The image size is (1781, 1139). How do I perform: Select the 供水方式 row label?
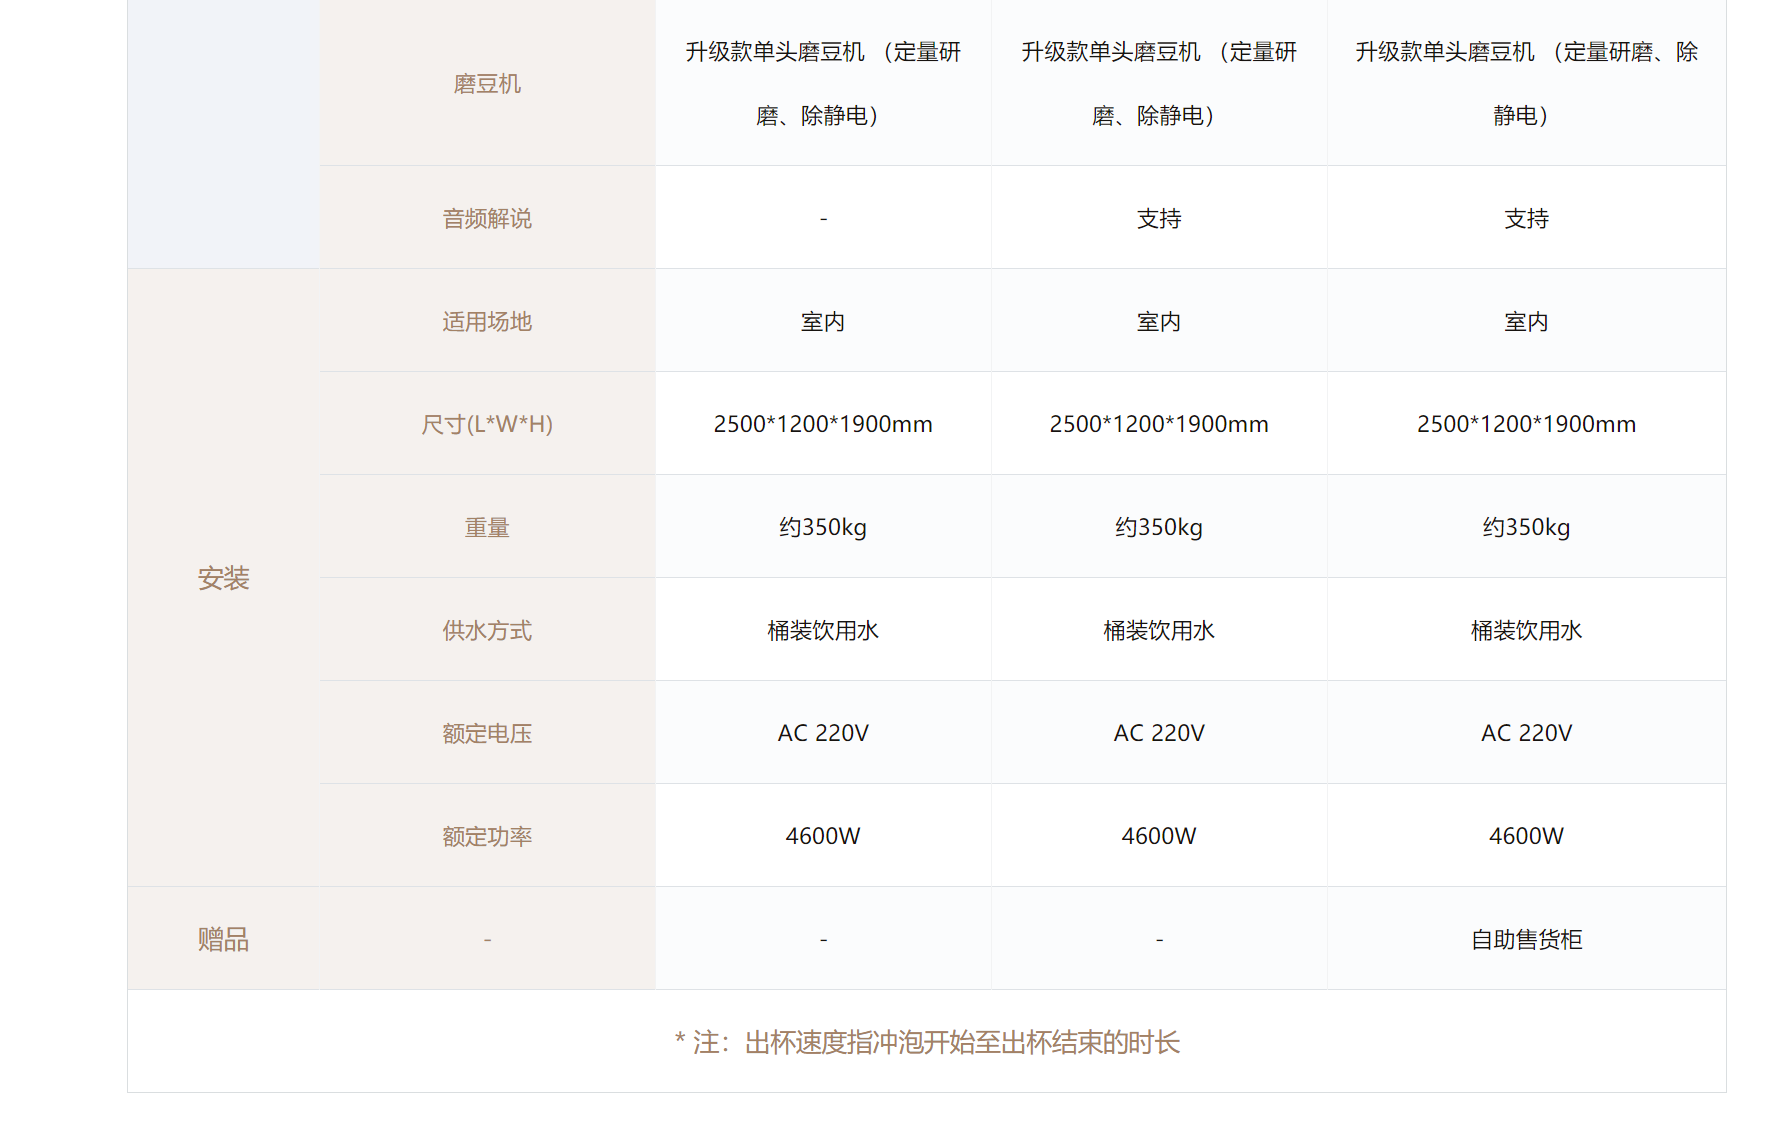click(x=487, y=631)
